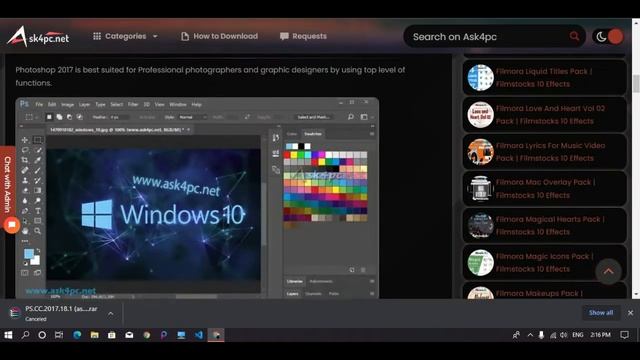Open the Windows Start menu
The width and height of the screenshot is (640, 360).
[x=8, y=335]
